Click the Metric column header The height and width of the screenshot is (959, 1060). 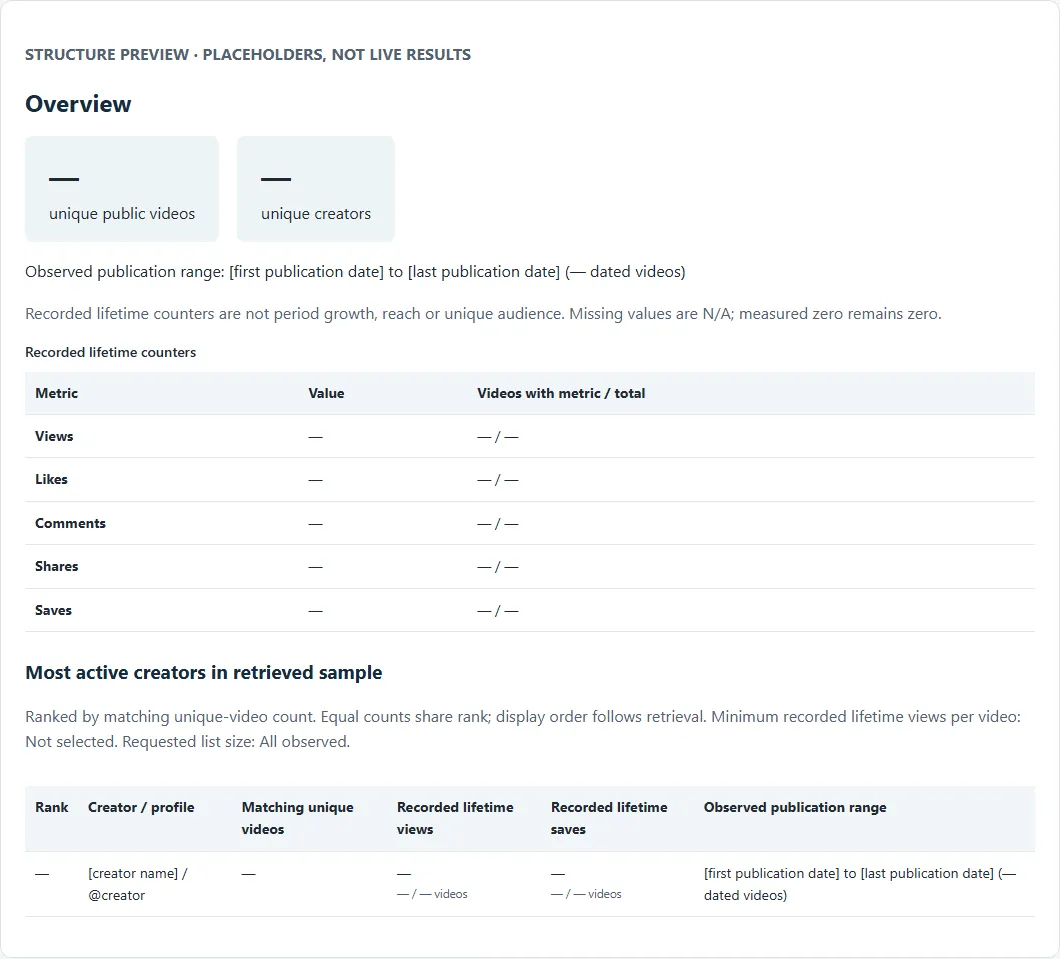point(57,393)
